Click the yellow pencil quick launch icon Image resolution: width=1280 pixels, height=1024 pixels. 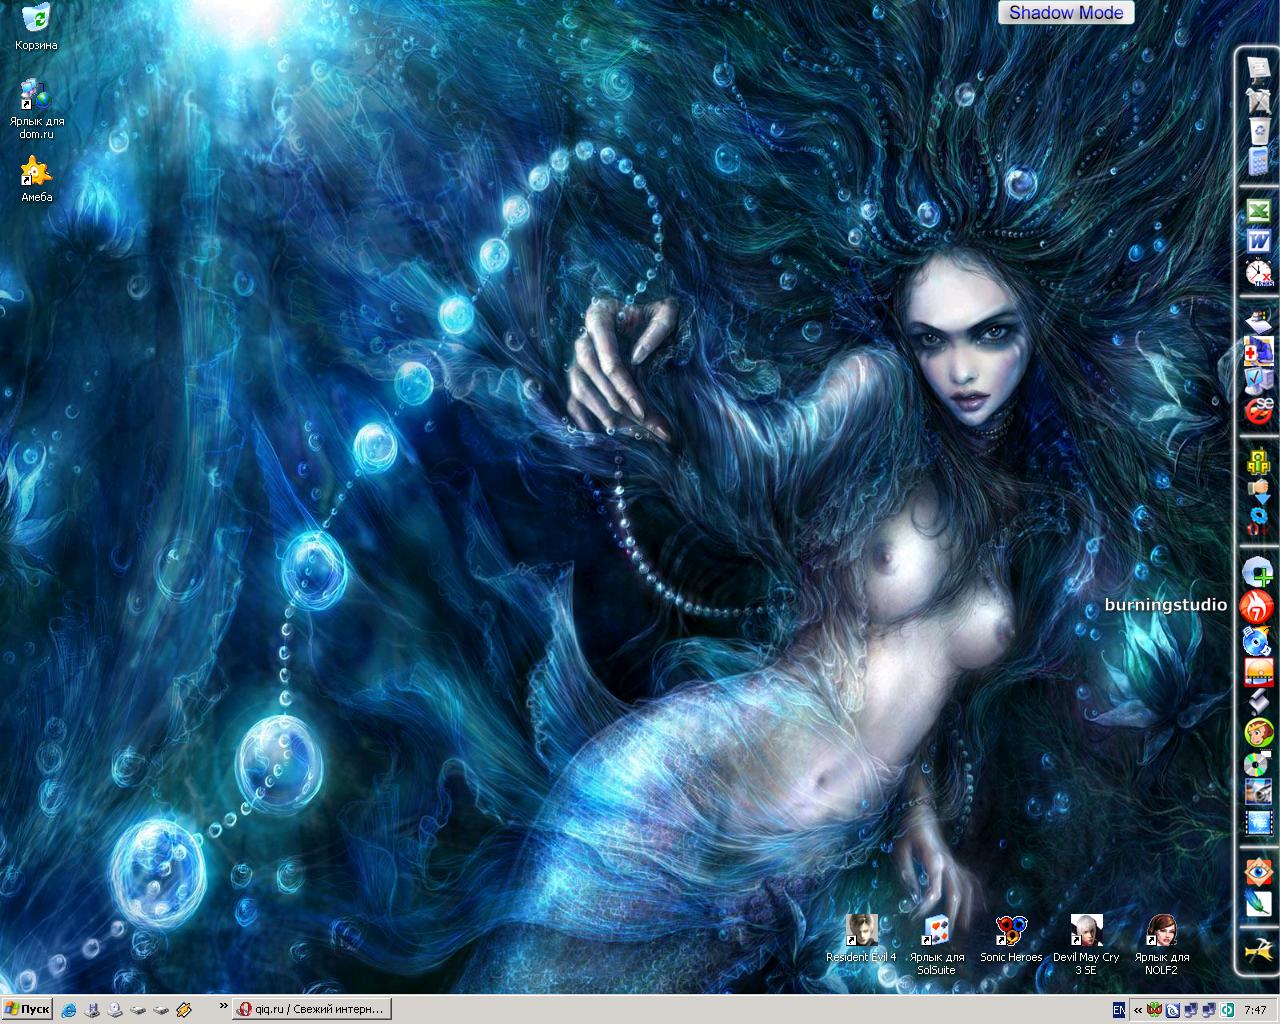coord(184,1010)
